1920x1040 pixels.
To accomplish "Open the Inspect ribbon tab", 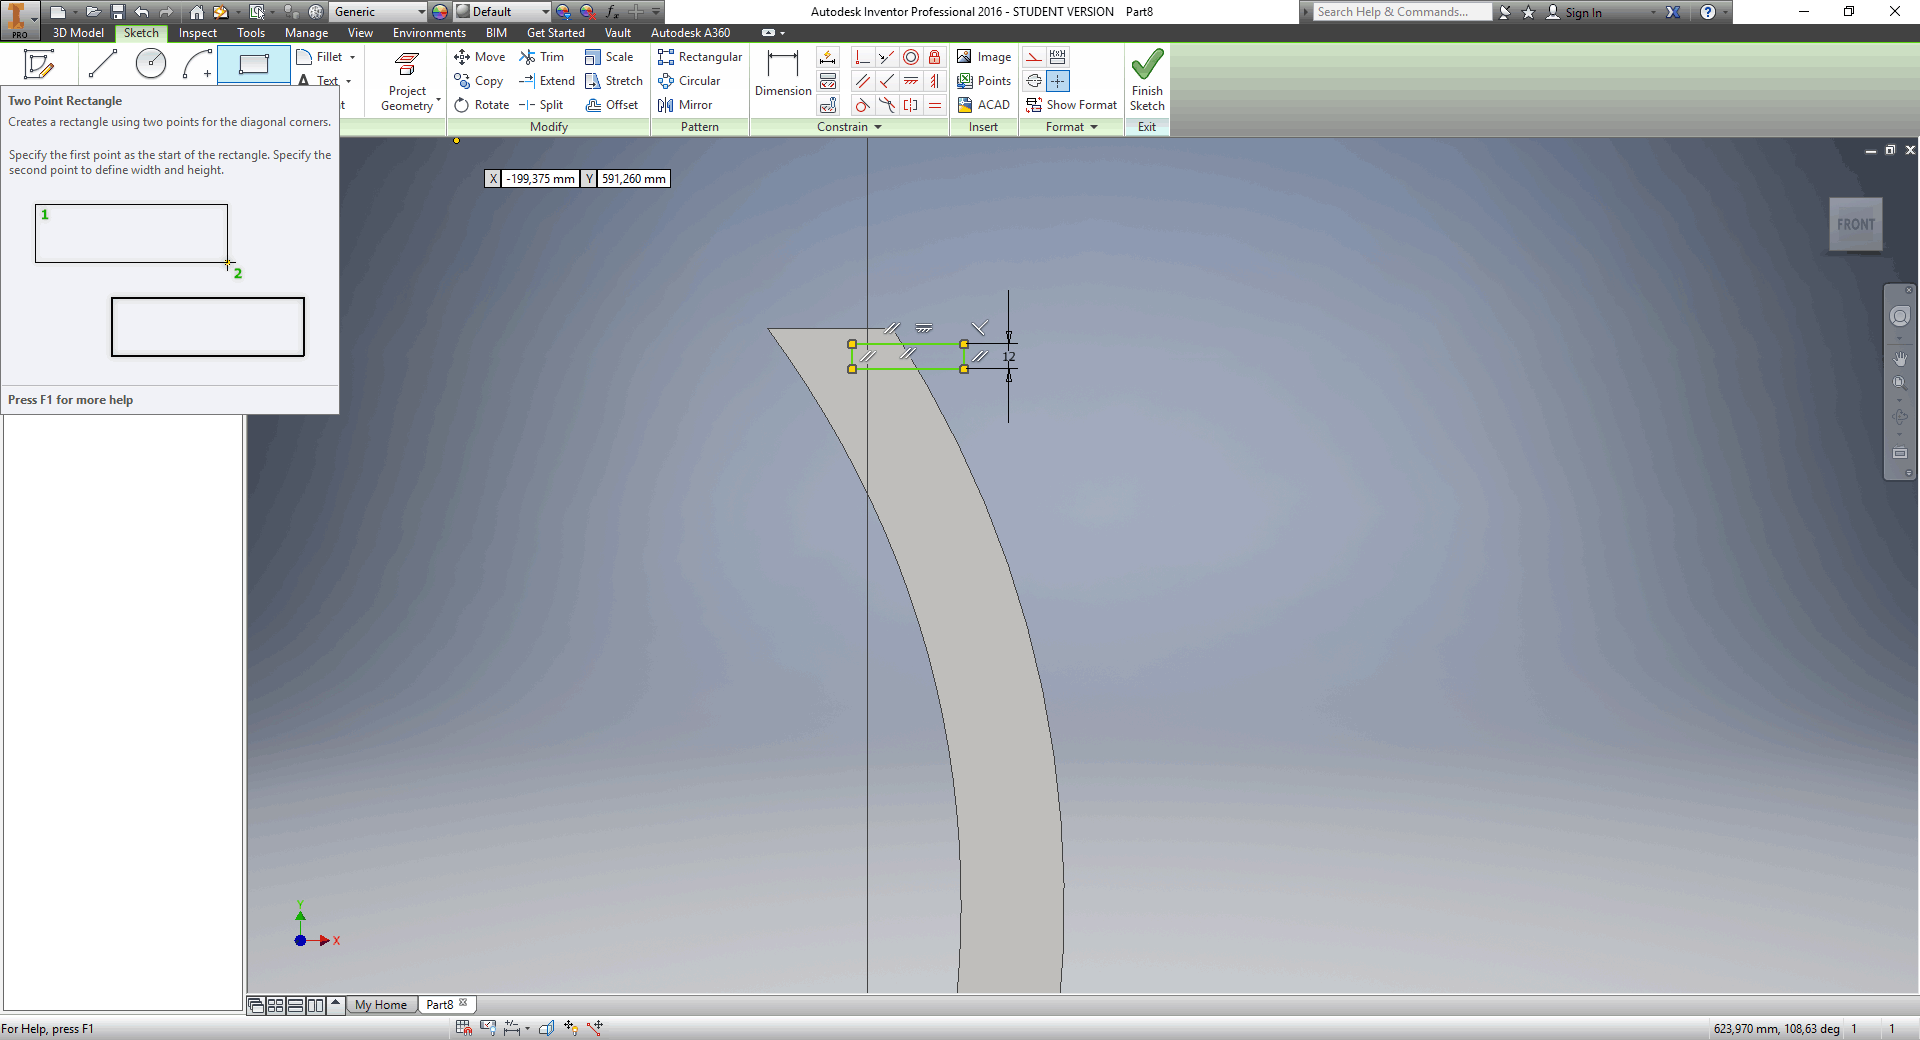I will [197, 33].
